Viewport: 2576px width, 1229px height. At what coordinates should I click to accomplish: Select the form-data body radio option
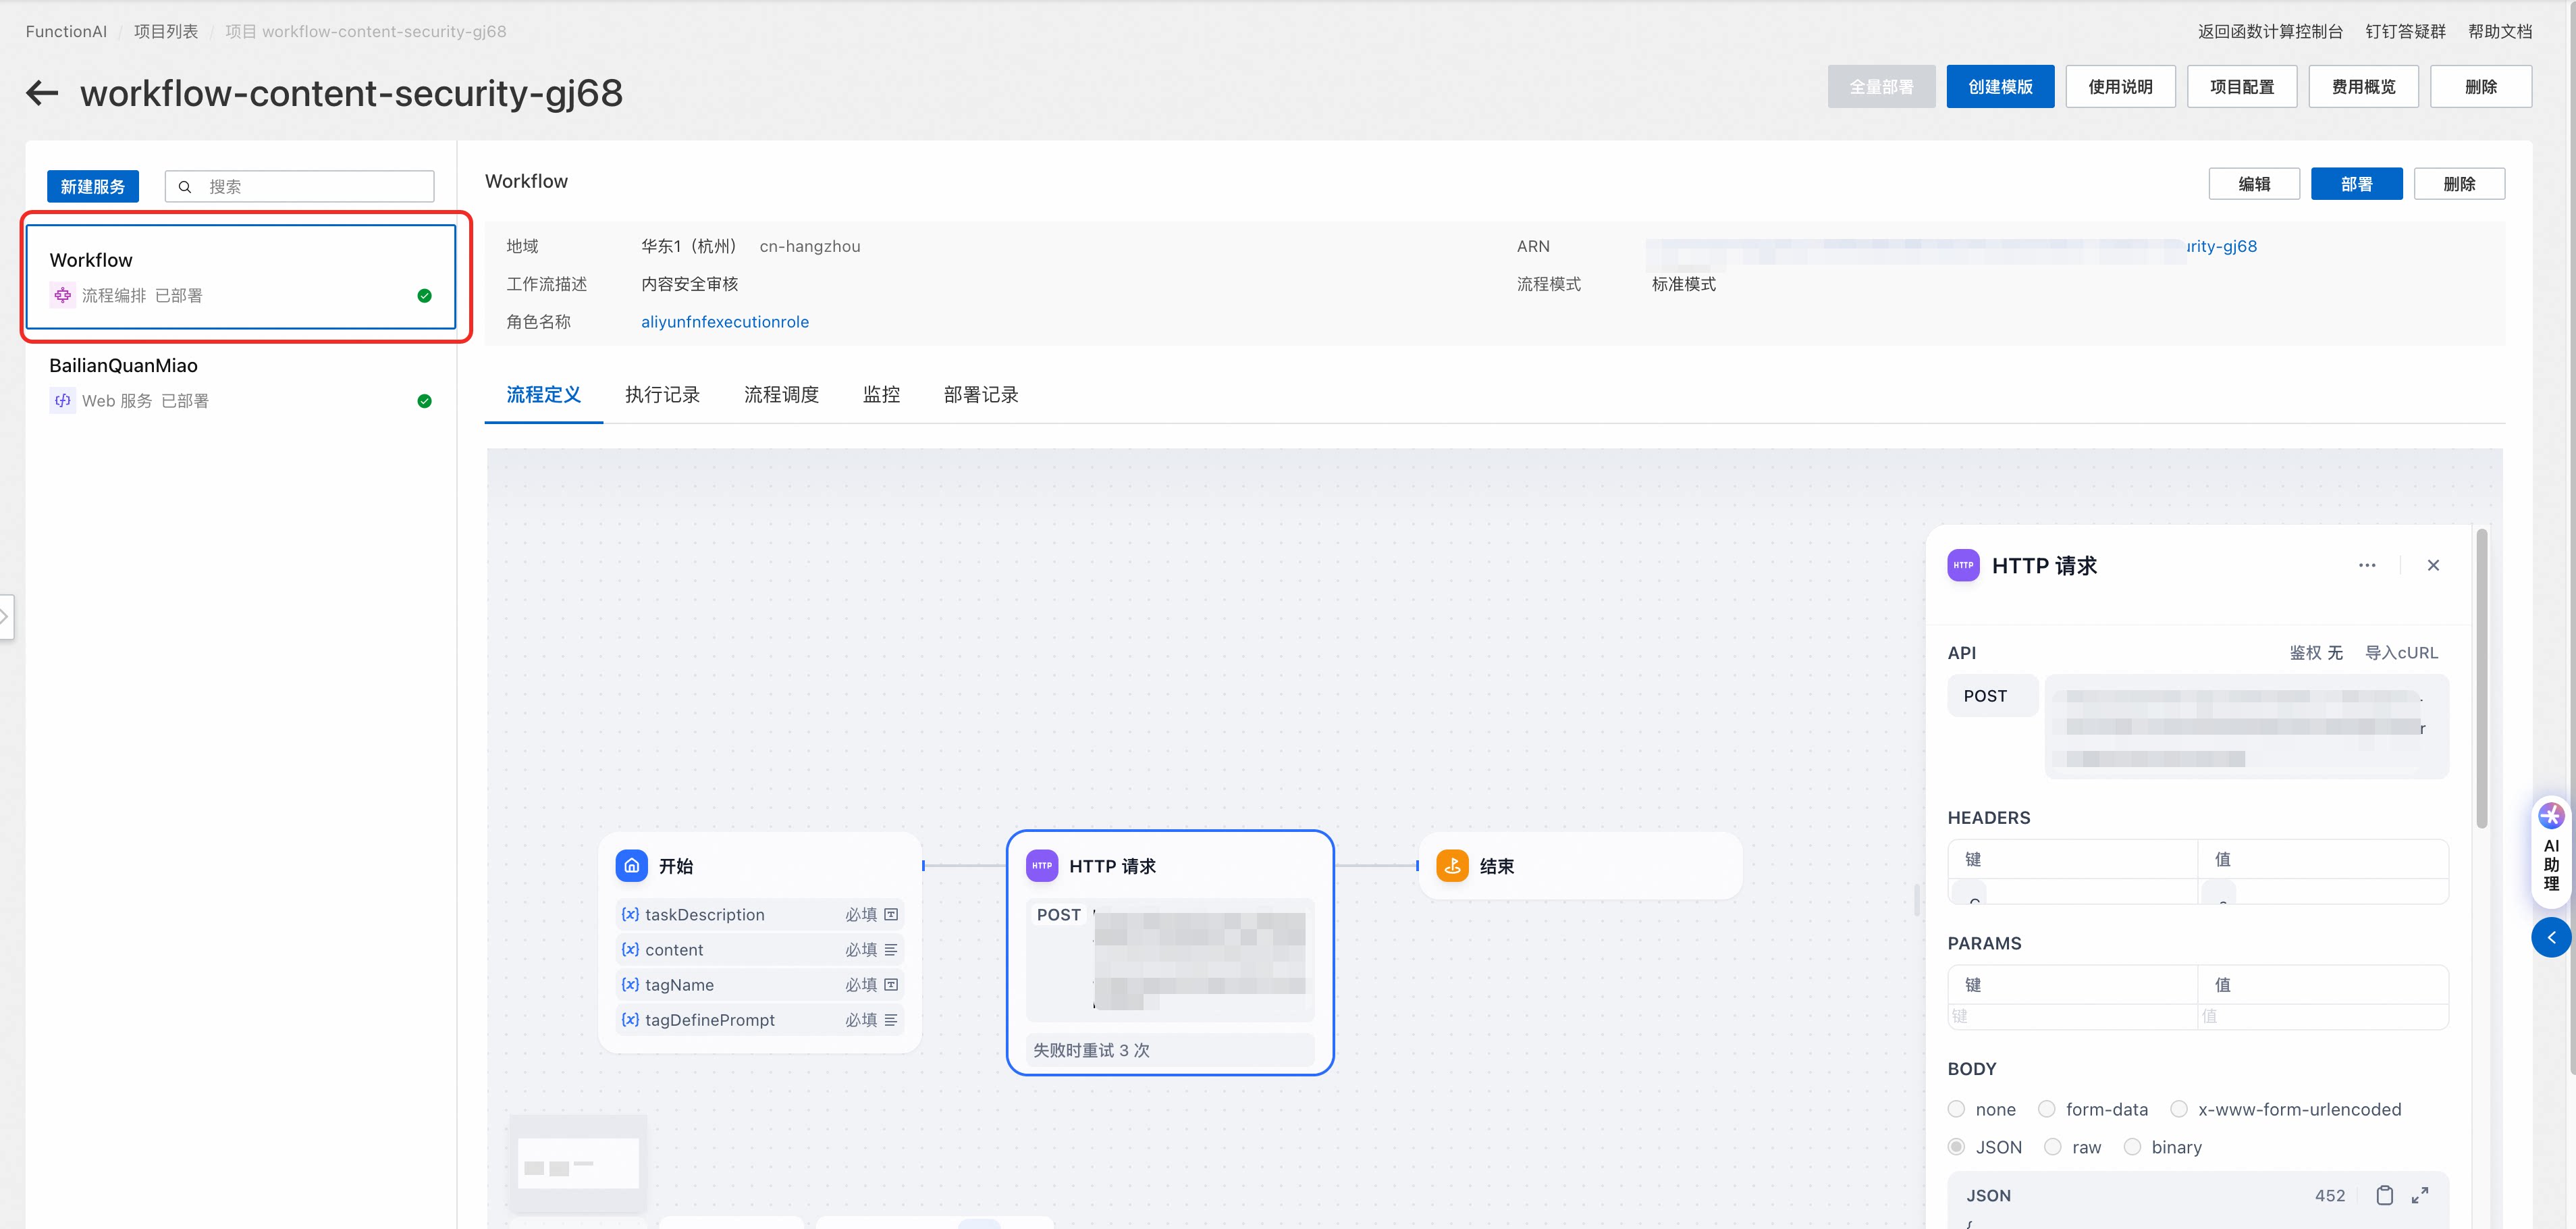click(x=2047, y=1109)
